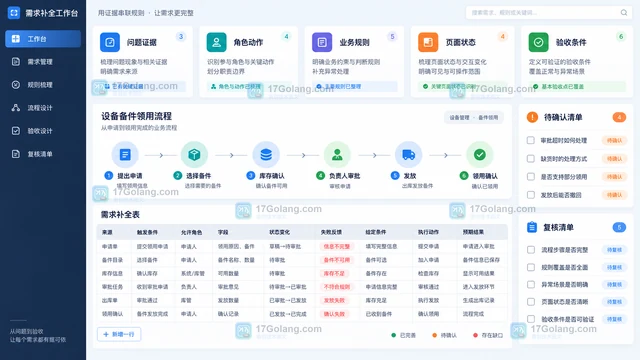Check the 规则覆盖是否全面 checkbox
This screenshot has width=640, height=360.
pyautogui.click(x=531, y=267)
